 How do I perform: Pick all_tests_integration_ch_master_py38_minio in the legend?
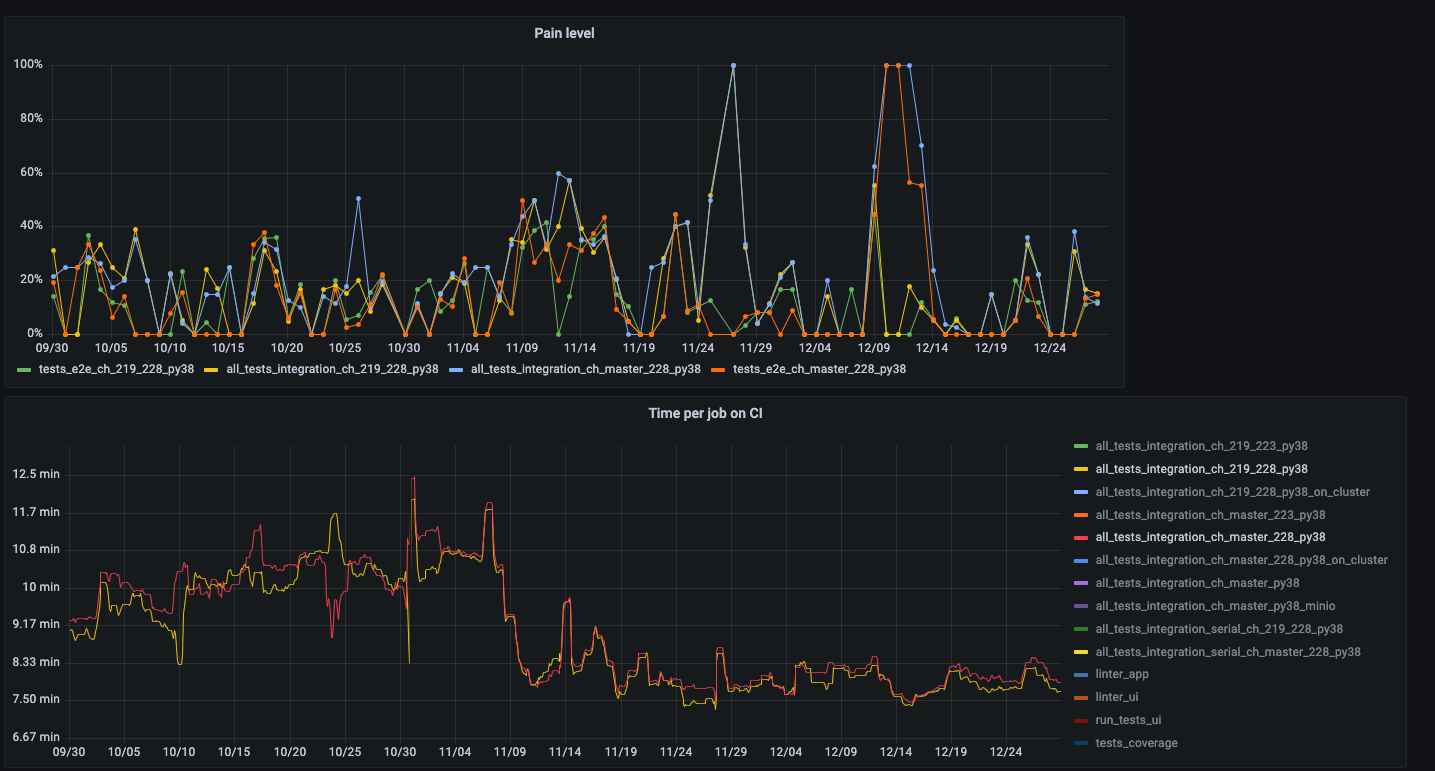1215,606
